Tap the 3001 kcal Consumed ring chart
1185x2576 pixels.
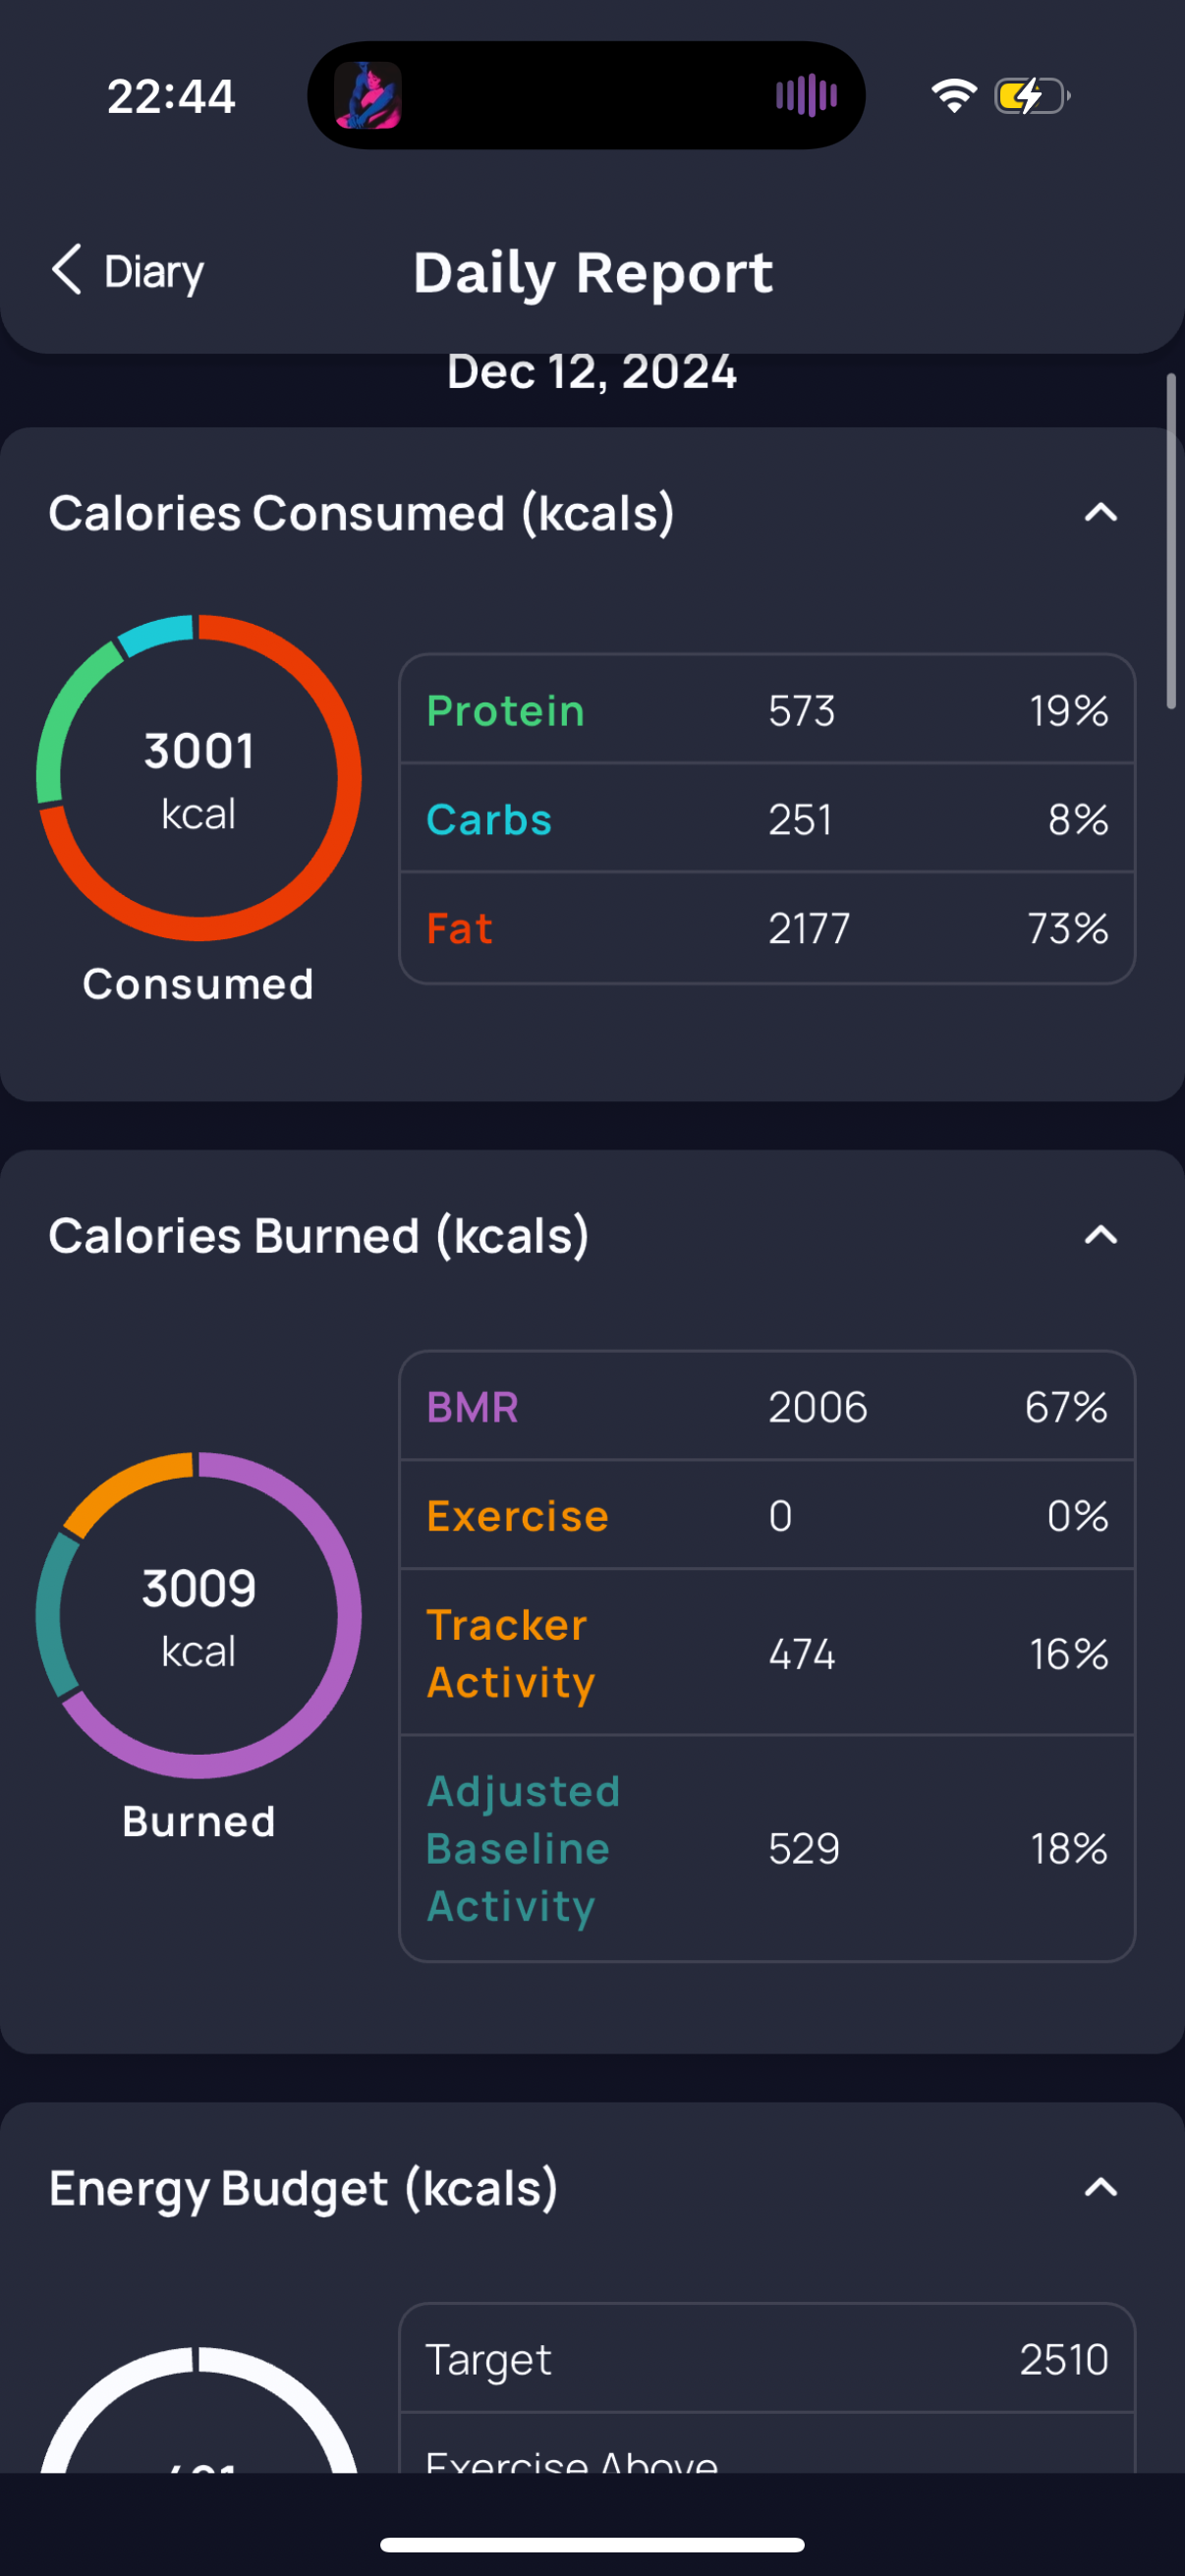coord(199,778)
